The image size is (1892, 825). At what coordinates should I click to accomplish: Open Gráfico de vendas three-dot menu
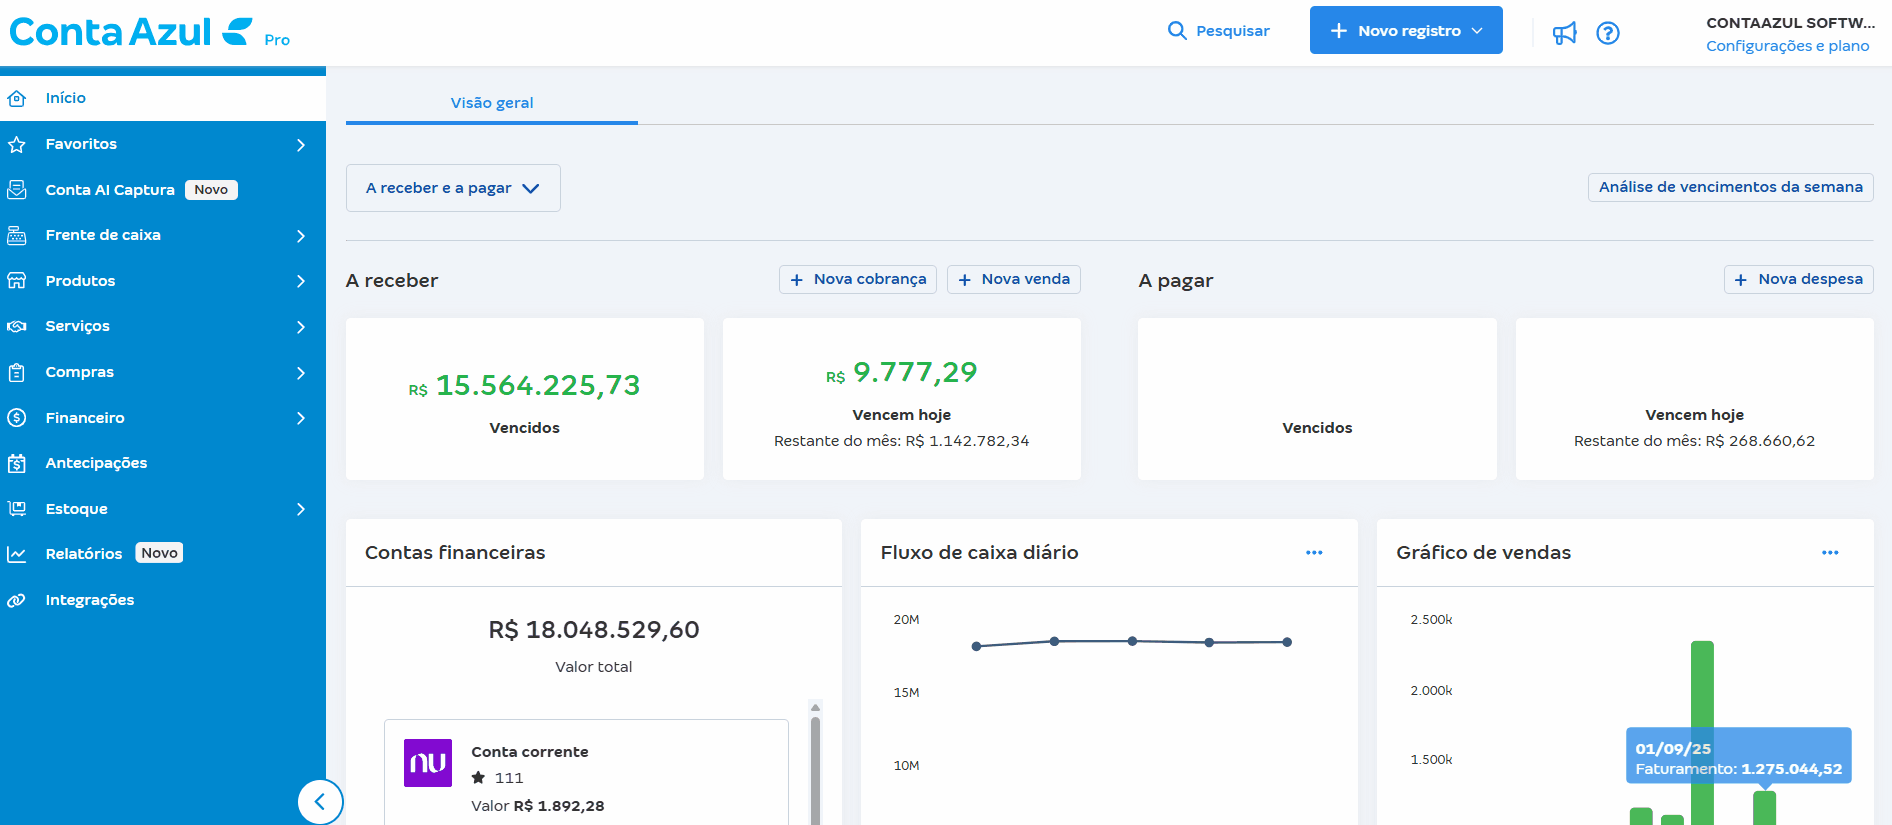click(x=1830, y=553)
